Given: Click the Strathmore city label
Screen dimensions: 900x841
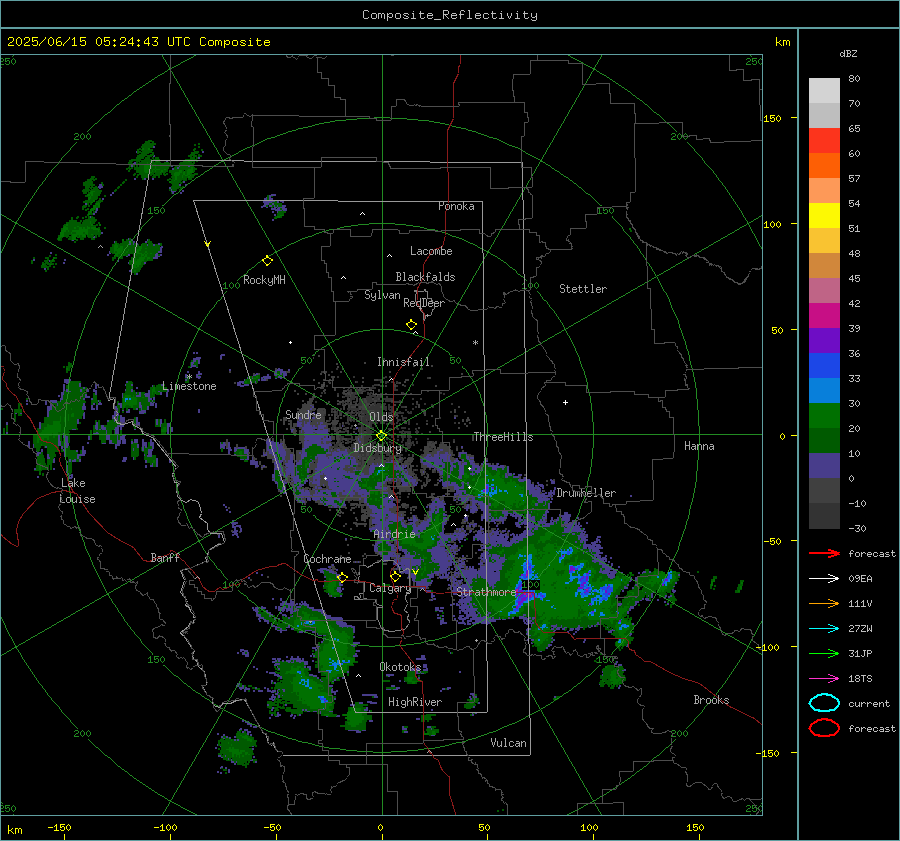Looking at the screenshot, I should (486, 592).
